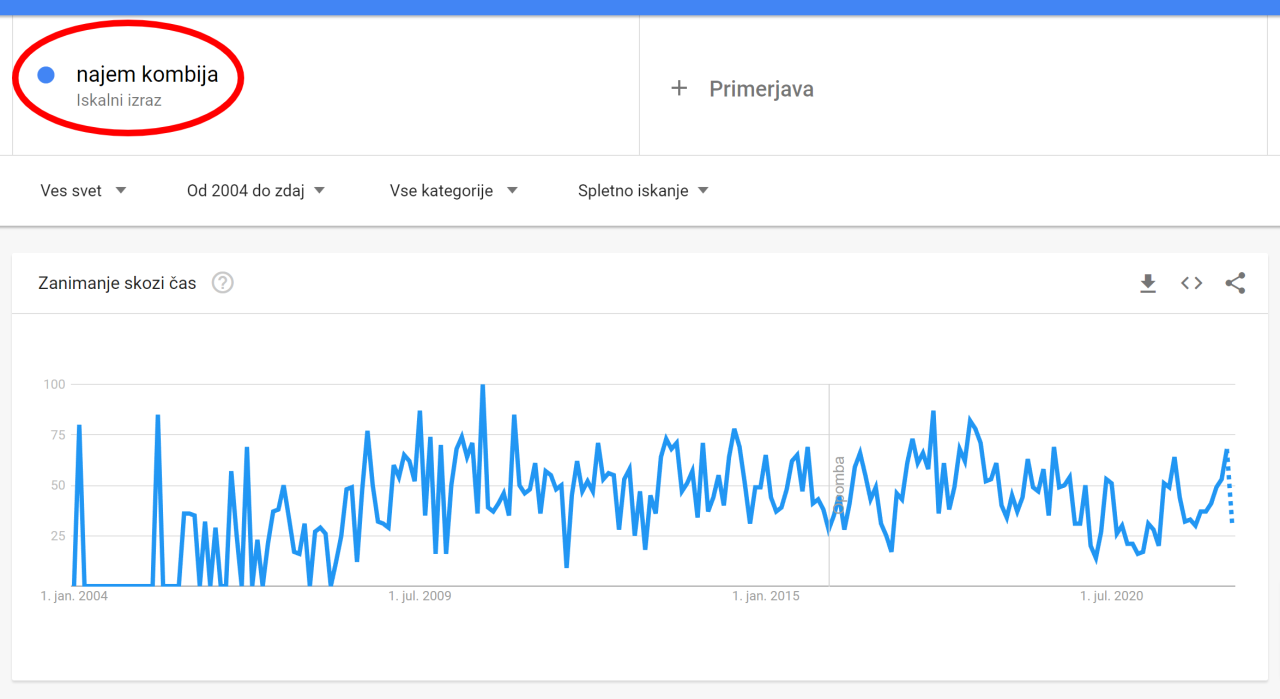The image size is (1280, 699).
Task: Click the share icon on the chart
Action: [1235, 284]
